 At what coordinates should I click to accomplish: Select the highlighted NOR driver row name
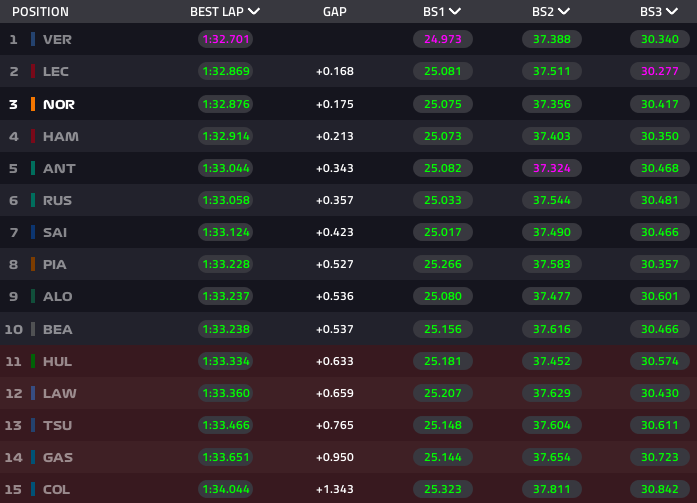click(x=59, y=104)
